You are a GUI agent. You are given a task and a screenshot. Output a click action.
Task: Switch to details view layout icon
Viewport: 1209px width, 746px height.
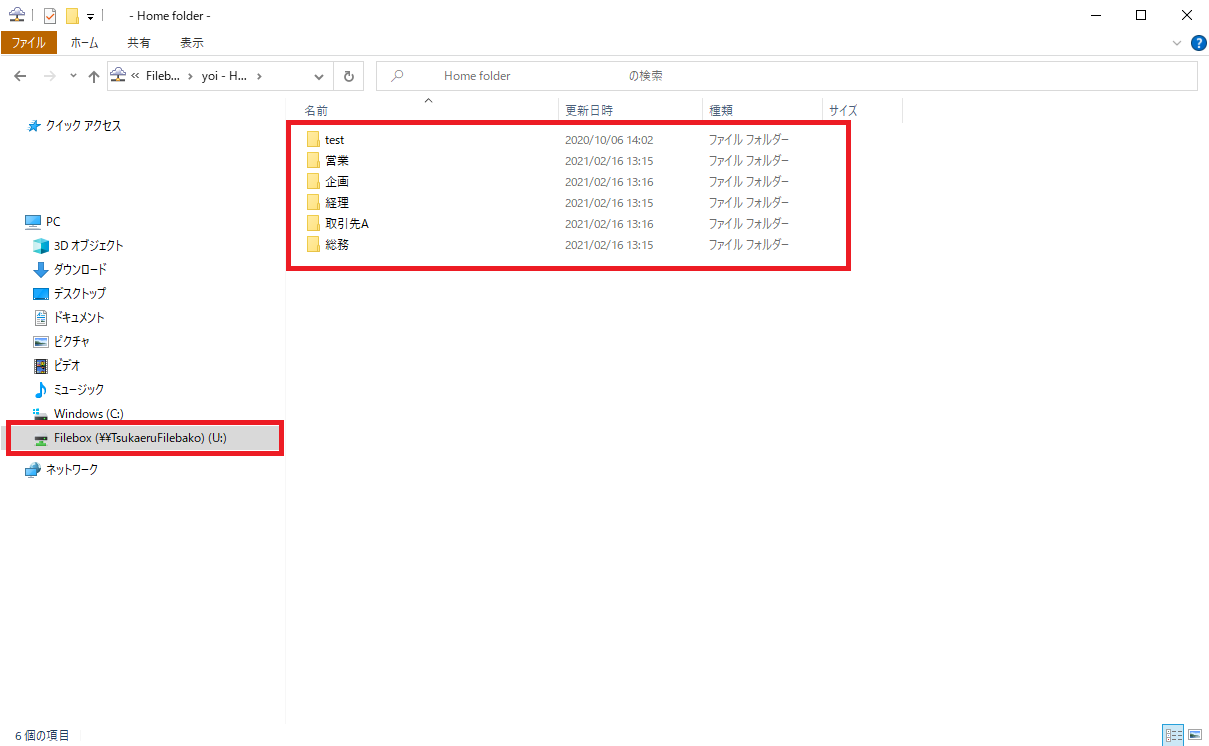pyautogui.click(x=1172, y=735)
